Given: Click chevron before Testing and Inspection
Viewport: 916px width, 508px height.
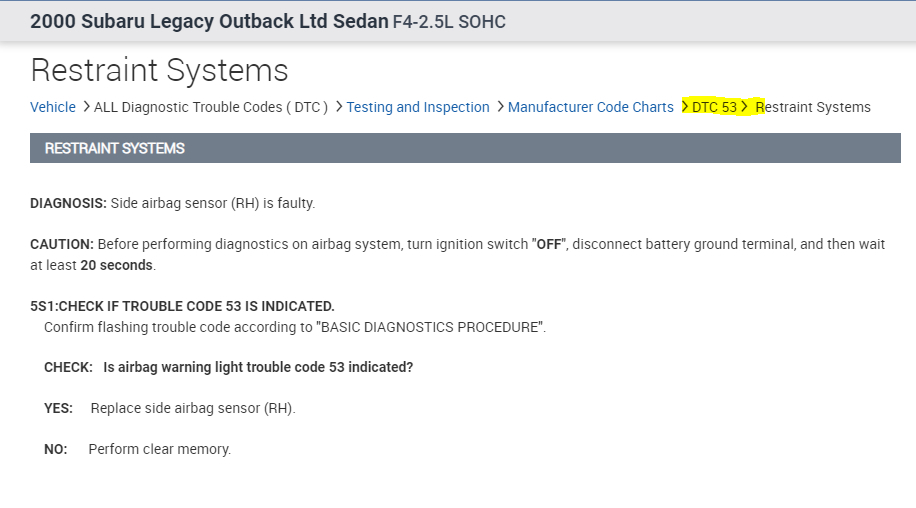Looking at the screenshot, I should [x=339, y=107].
